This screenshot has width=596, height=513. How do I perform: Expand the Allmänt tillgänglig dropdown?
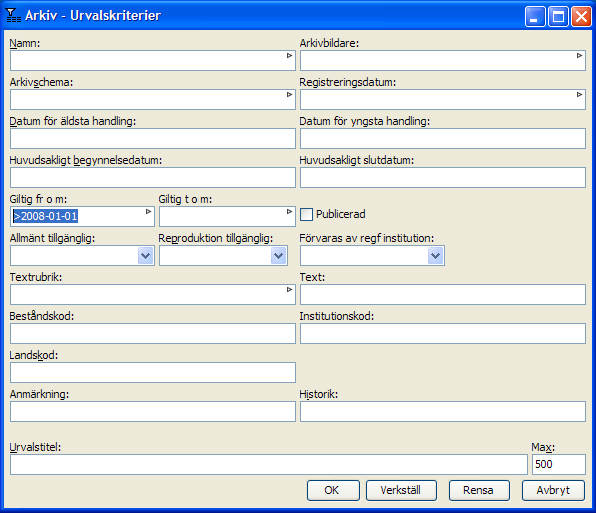[x=146, y=256]
